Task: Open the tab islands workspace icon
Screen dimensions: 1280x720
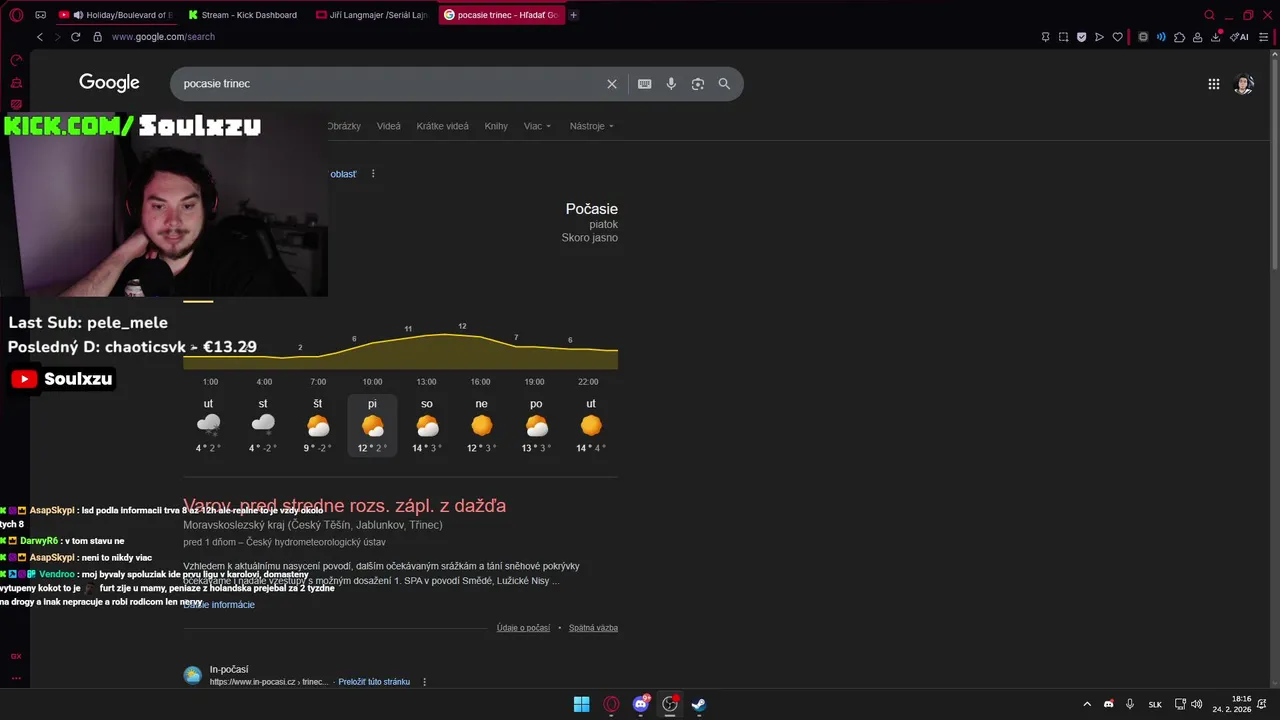Action: pos(40,15)
